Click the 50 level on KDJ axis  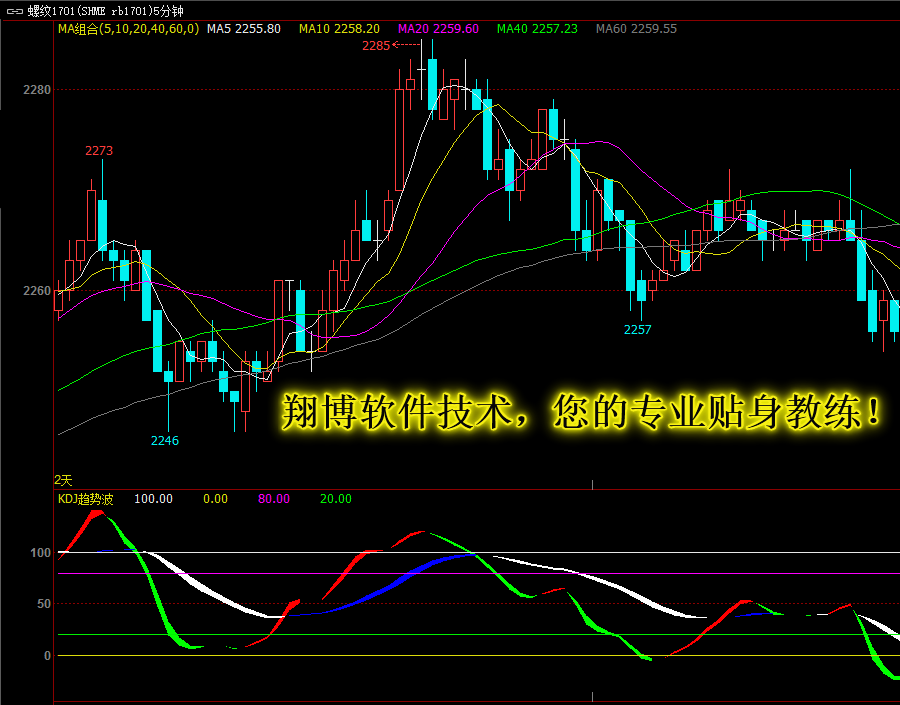[x=44, y=604]
